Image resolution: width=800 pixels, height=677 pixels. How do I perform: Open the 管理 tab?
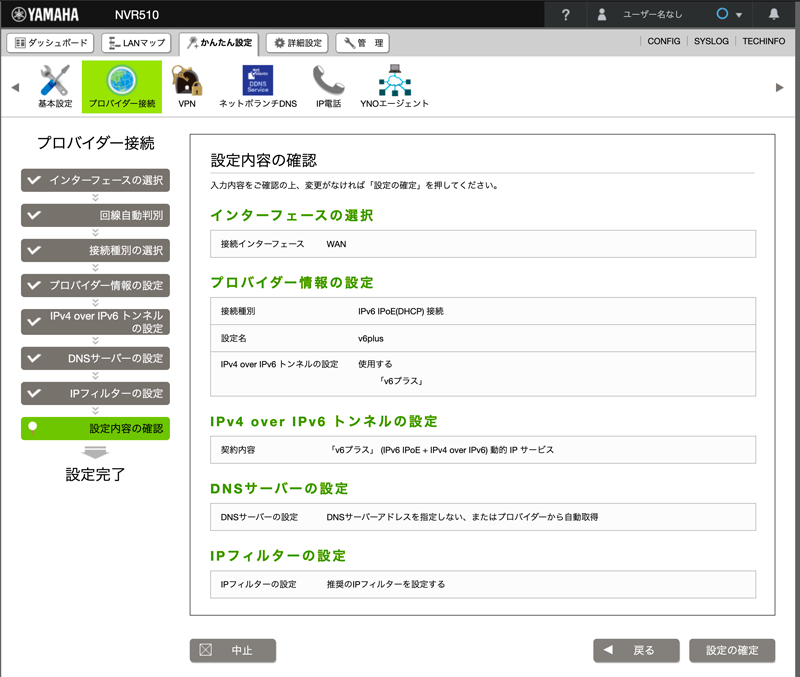363,43
